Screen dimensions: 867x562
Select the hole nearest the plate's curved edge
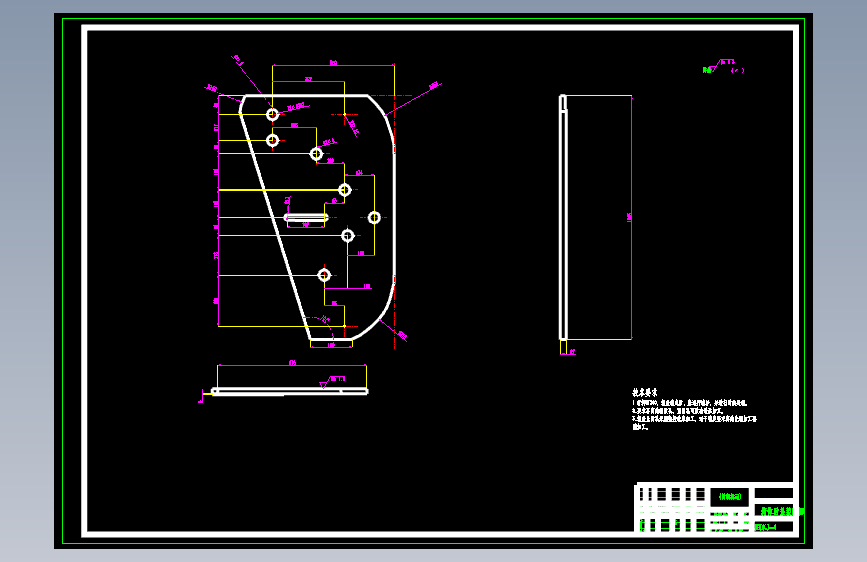374,217
